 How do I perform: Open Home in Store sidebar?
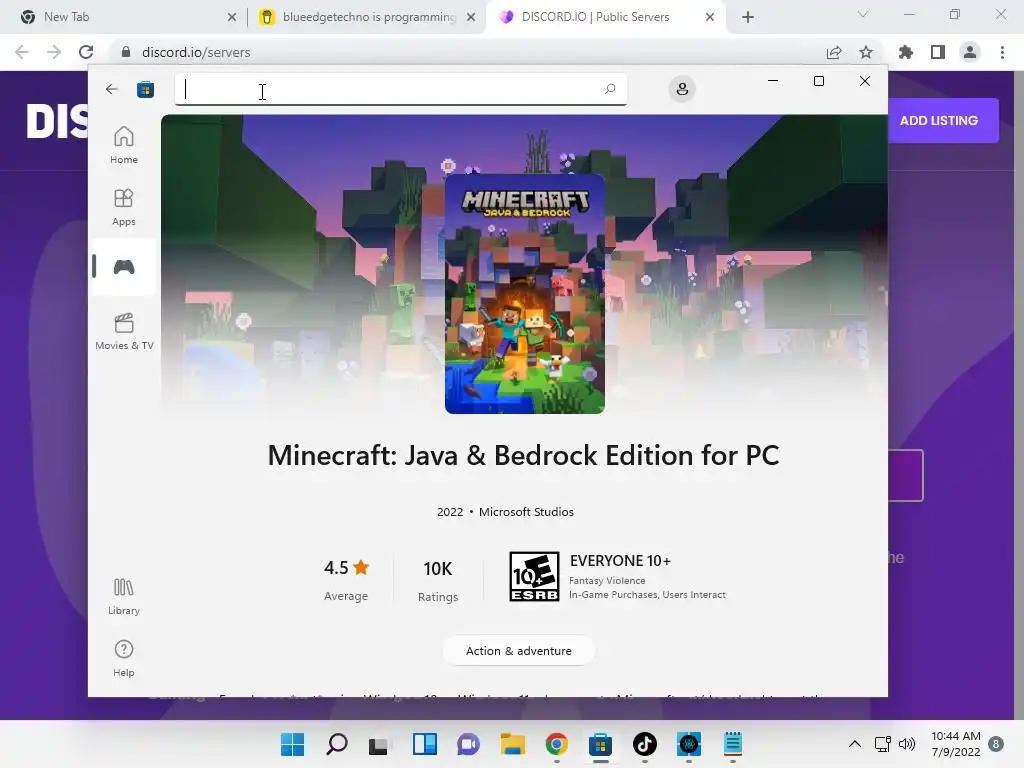[123, 145]
